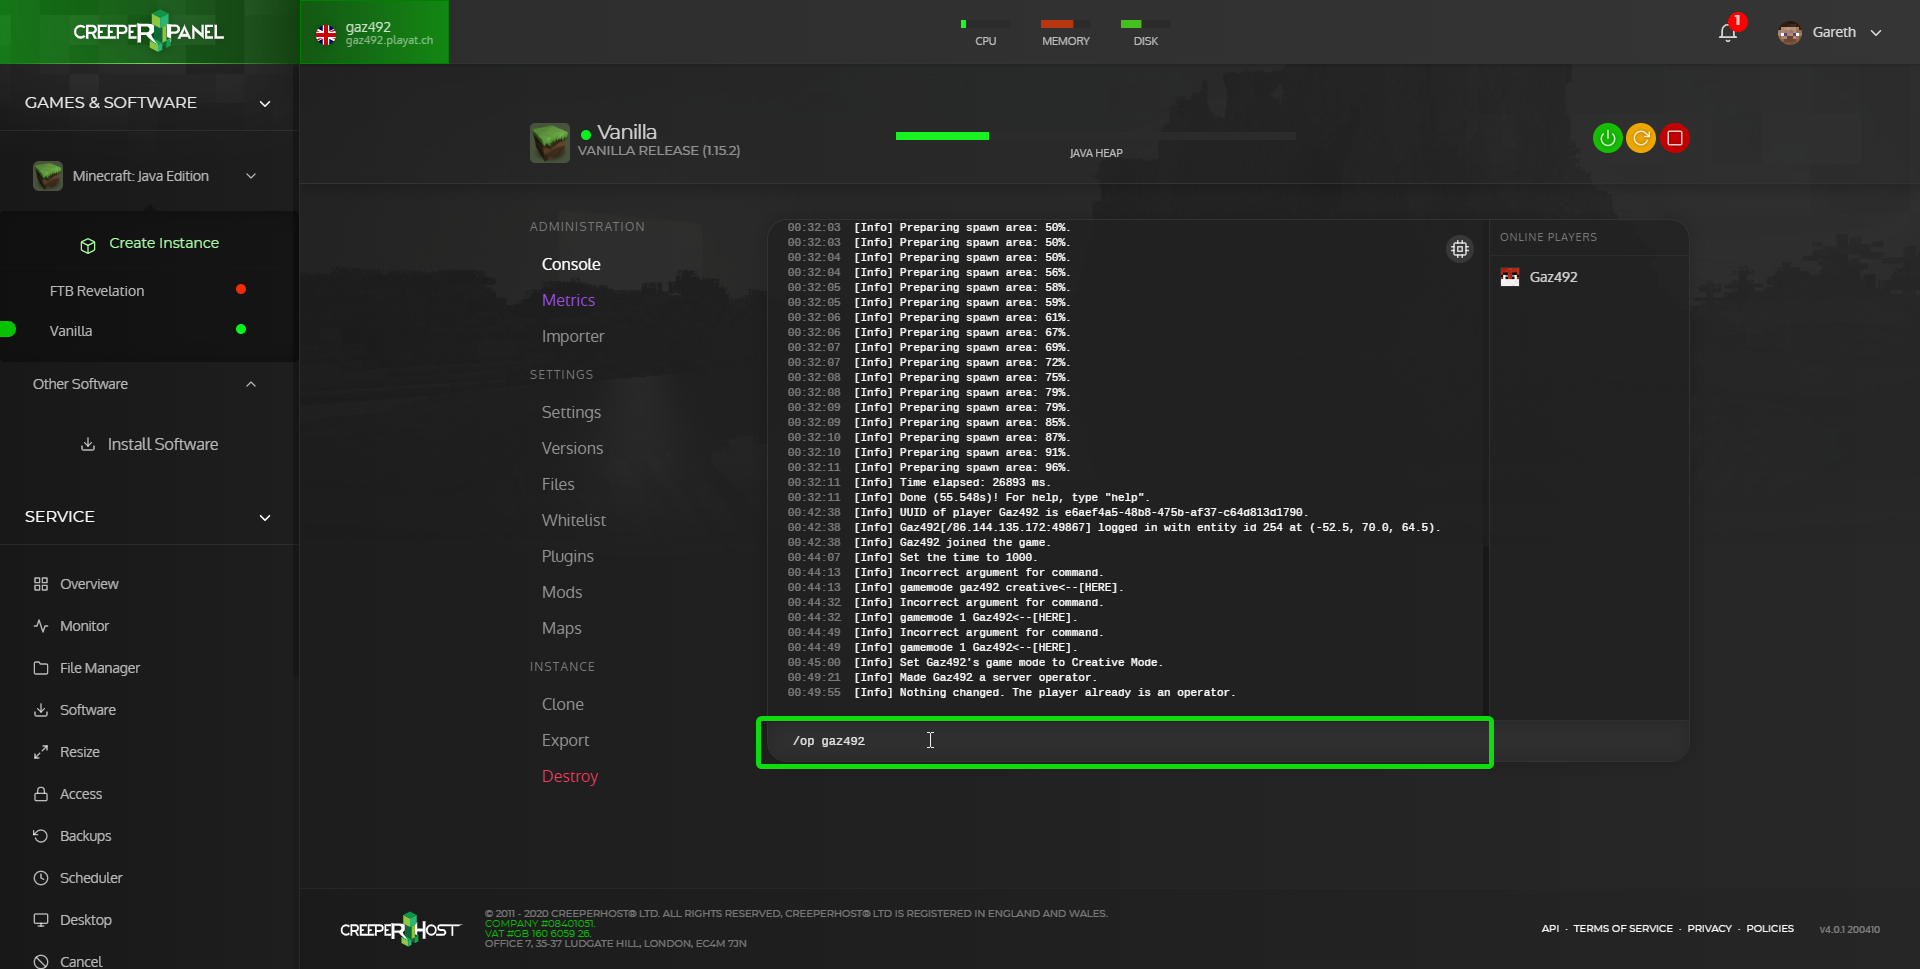
Task: Click the red stop server button
Action: pos(1675,138)
